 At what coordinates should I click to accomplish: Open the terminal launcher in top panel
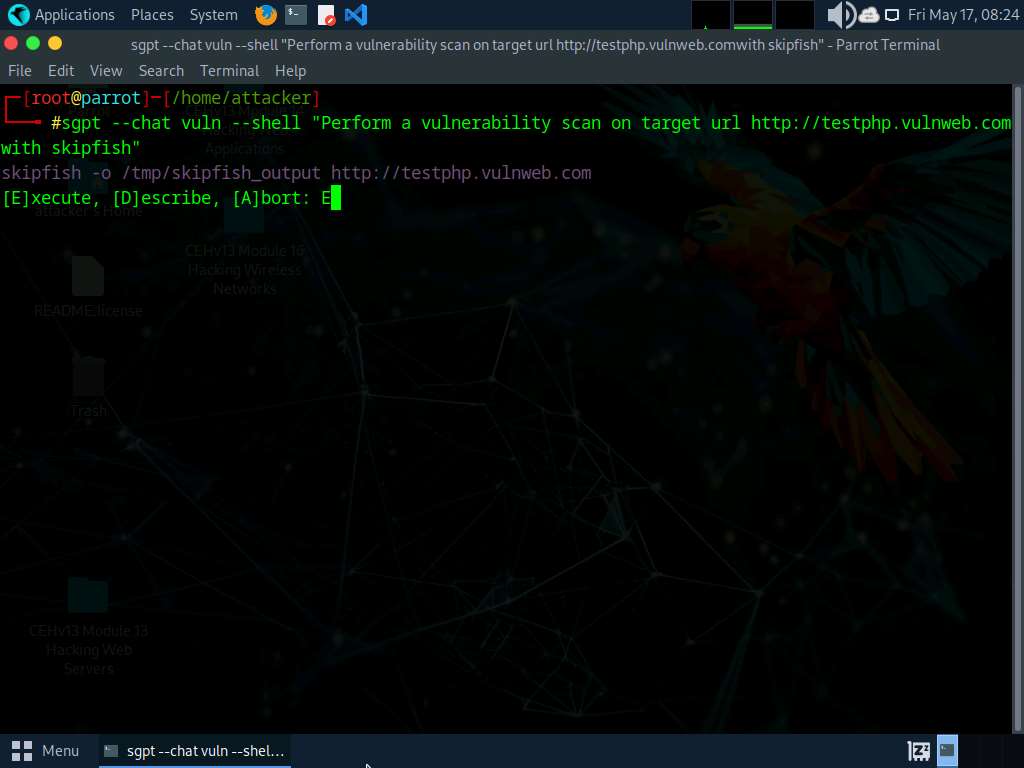pyautogui.click(x=295, y=15)
